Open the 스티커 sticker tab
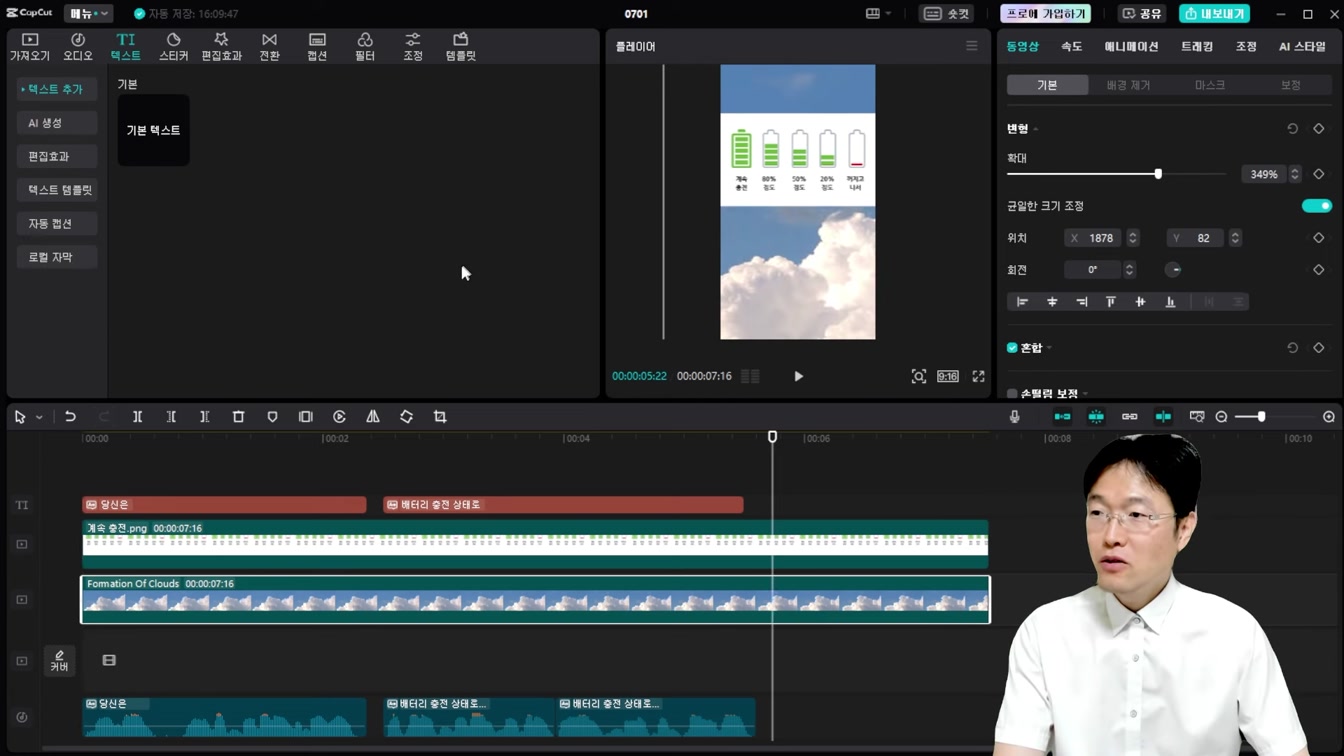Screen dimensions: 1344x756 tap(173, 46)
